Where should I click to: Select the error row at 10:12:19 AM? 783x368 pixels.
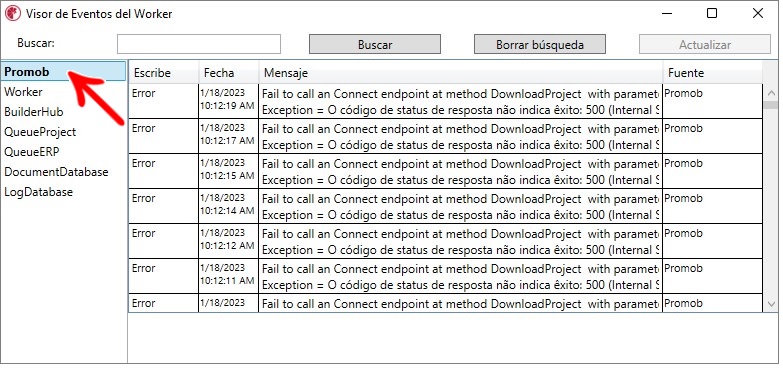(x=445, y=101)
